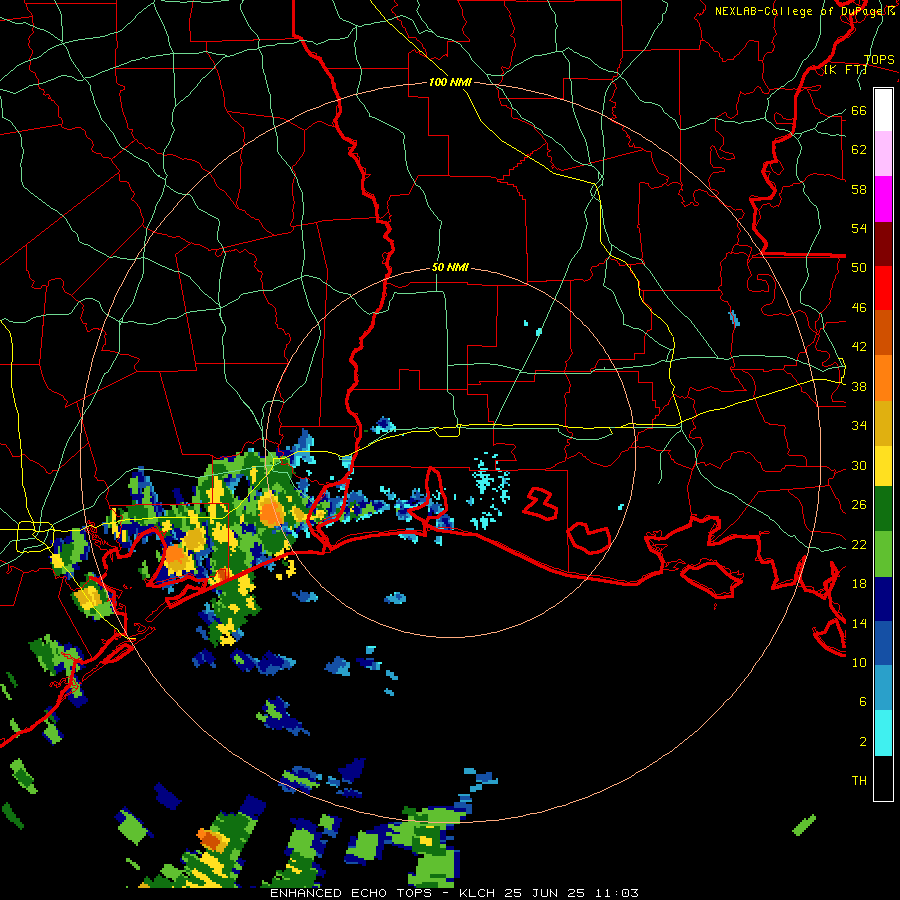
Task: Click the KLCH station identifier
Action: [x=477, y=893]
